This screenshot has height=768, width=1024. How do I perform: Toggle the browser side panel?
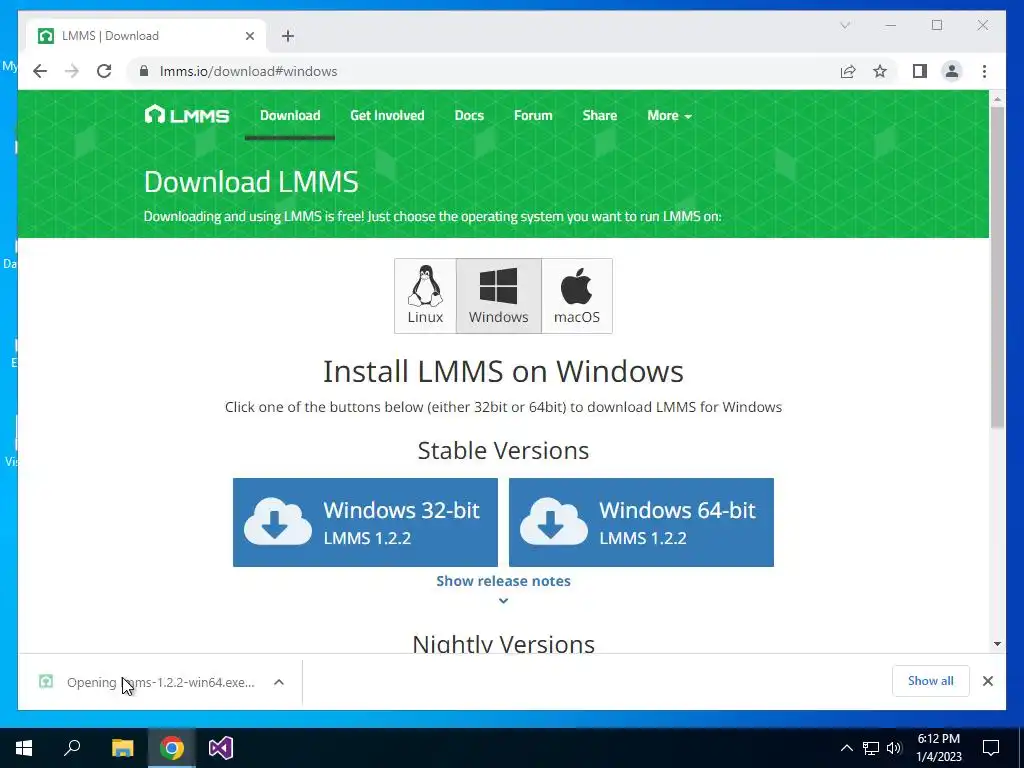[x=920, y=71]
